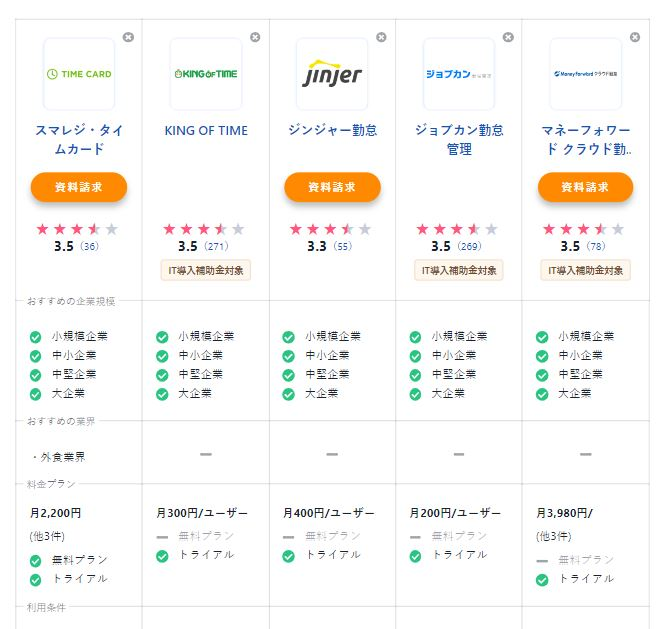Close the ジョブカン勤怠管理 comparison column

[508, 37]
